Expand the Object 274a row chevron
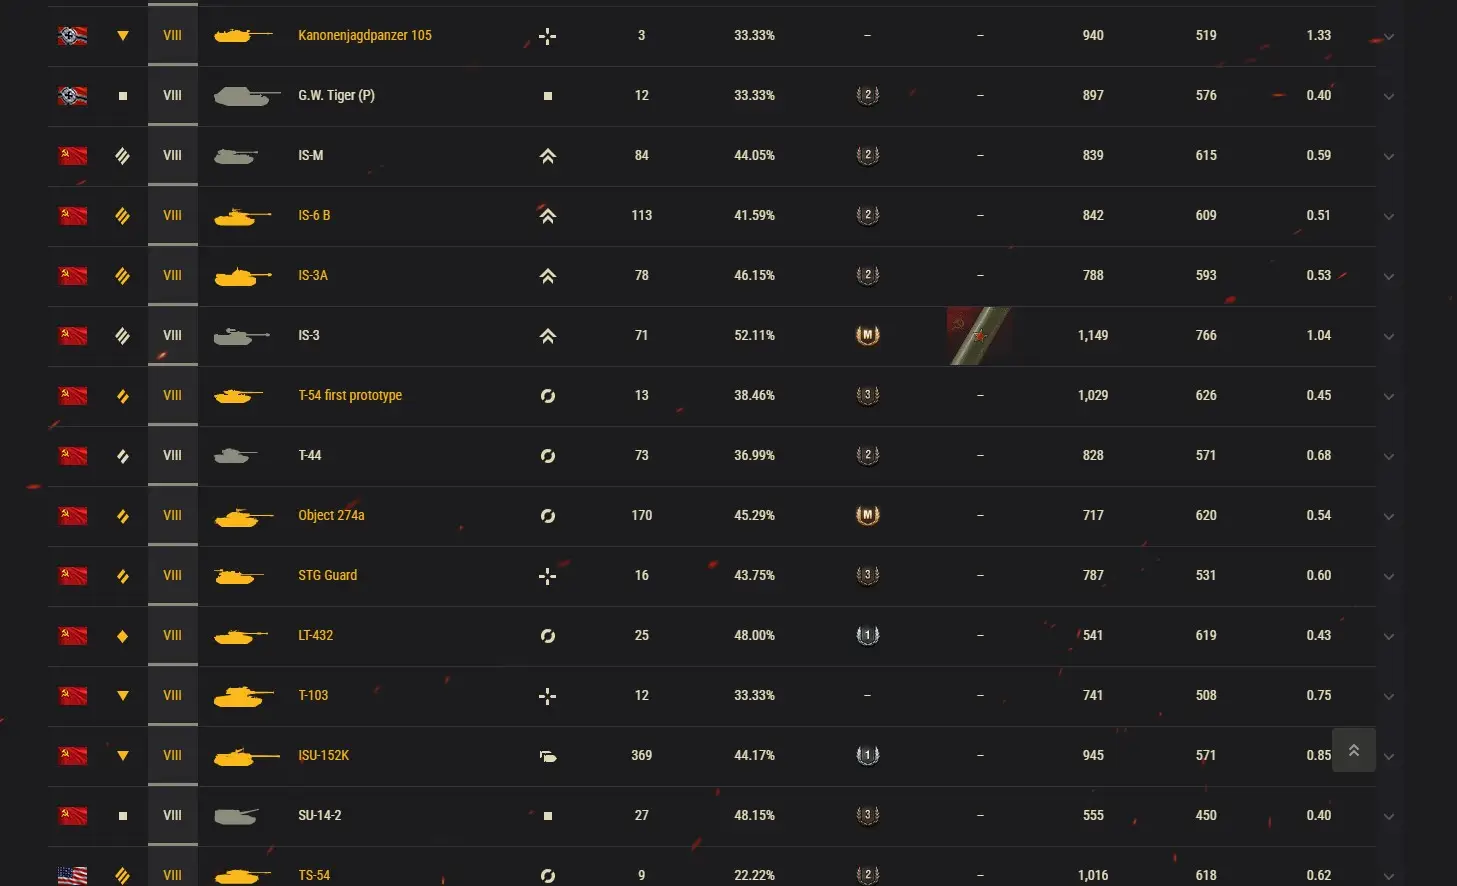The width and height of the screenshot is (1457, 886). pyautogui.click(x=1388, y=517)
